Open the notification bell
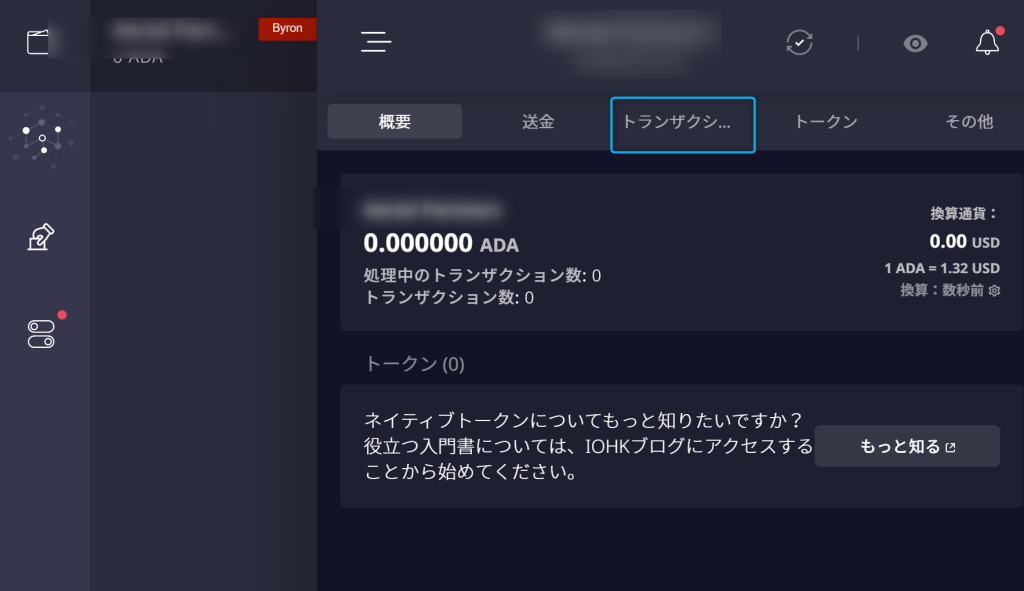Viewport: 1024px width, 591px height. (987, 43)
